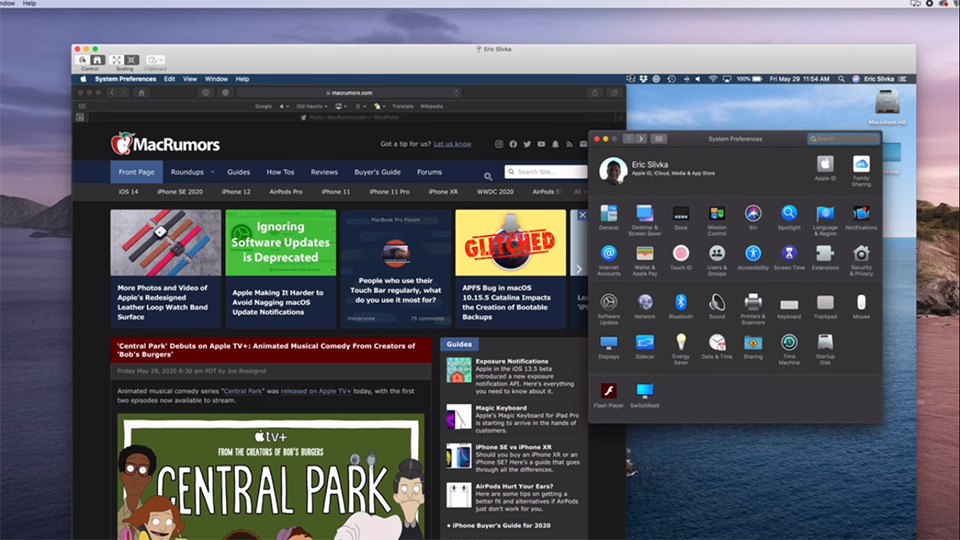
Task: Open Bluetooth preferences
Action: click(681, 306)
